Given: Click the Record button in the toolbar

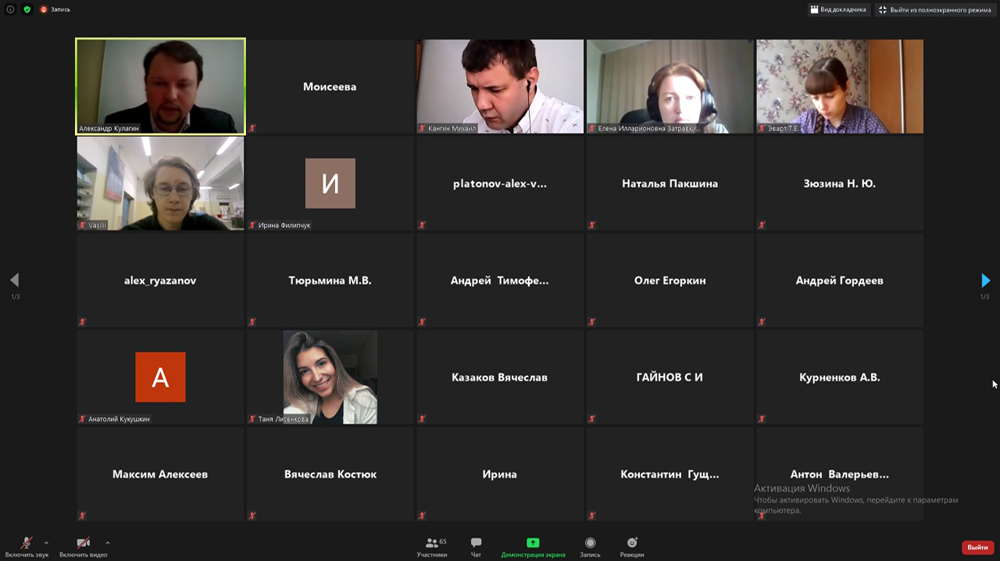Looking at the screenshot, I should (590, 546).
